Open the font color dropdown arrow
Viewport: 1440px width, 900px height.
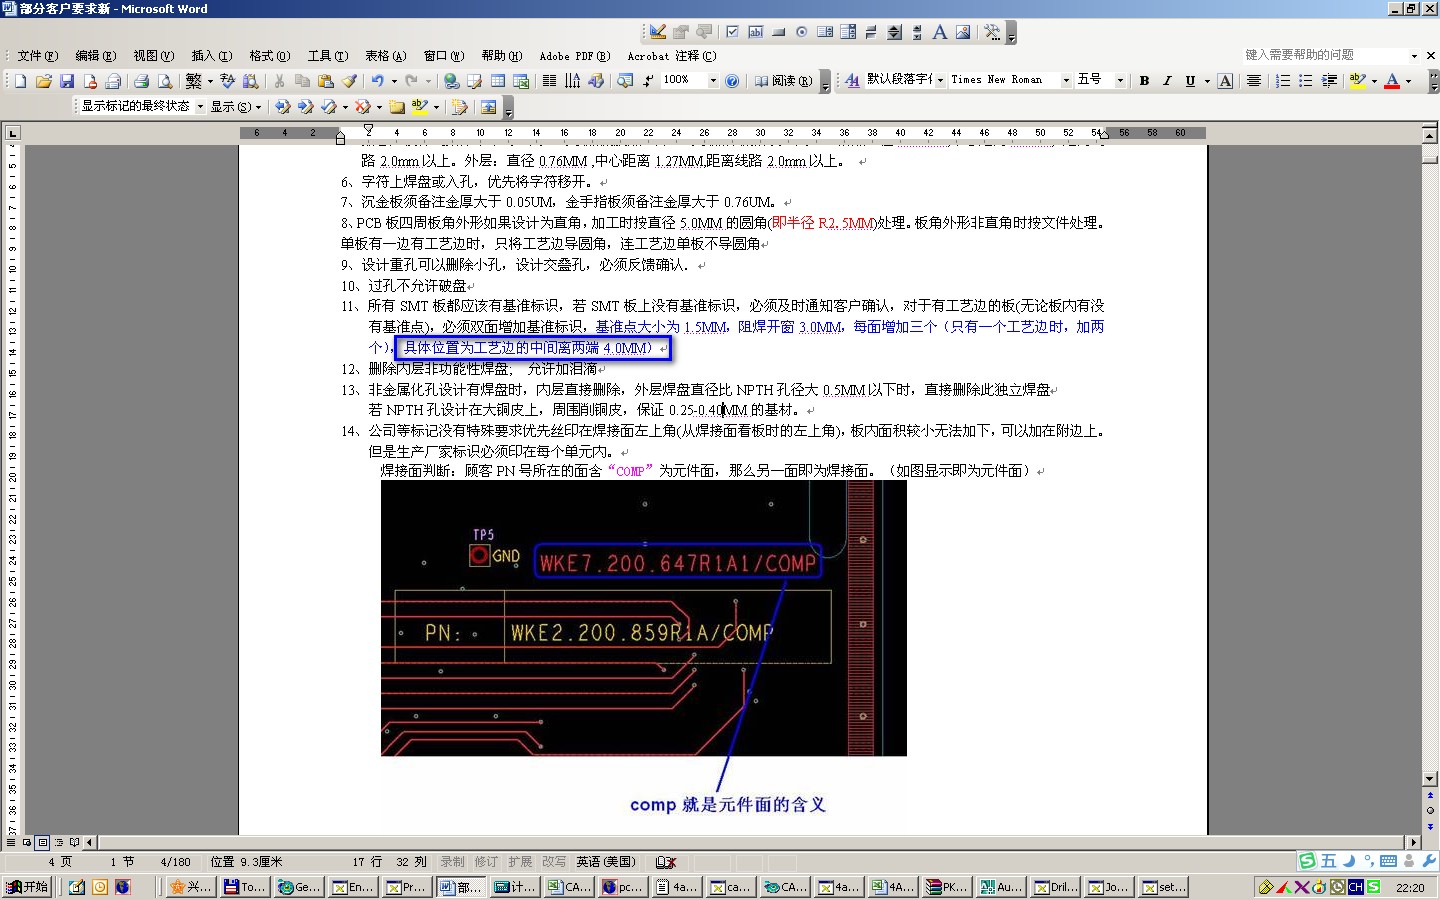point(1408,80)
